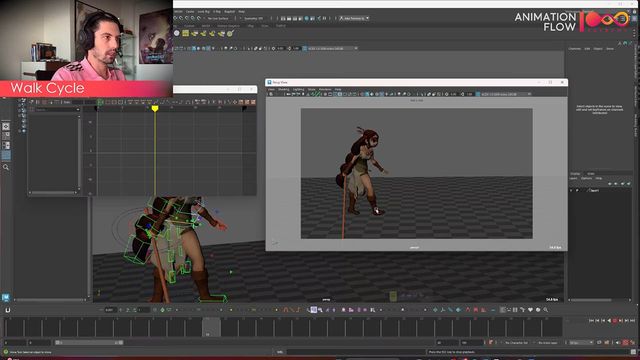Open the Renderer menu in Persp View window
Screen dimensions: 640x360
[325, 89]
